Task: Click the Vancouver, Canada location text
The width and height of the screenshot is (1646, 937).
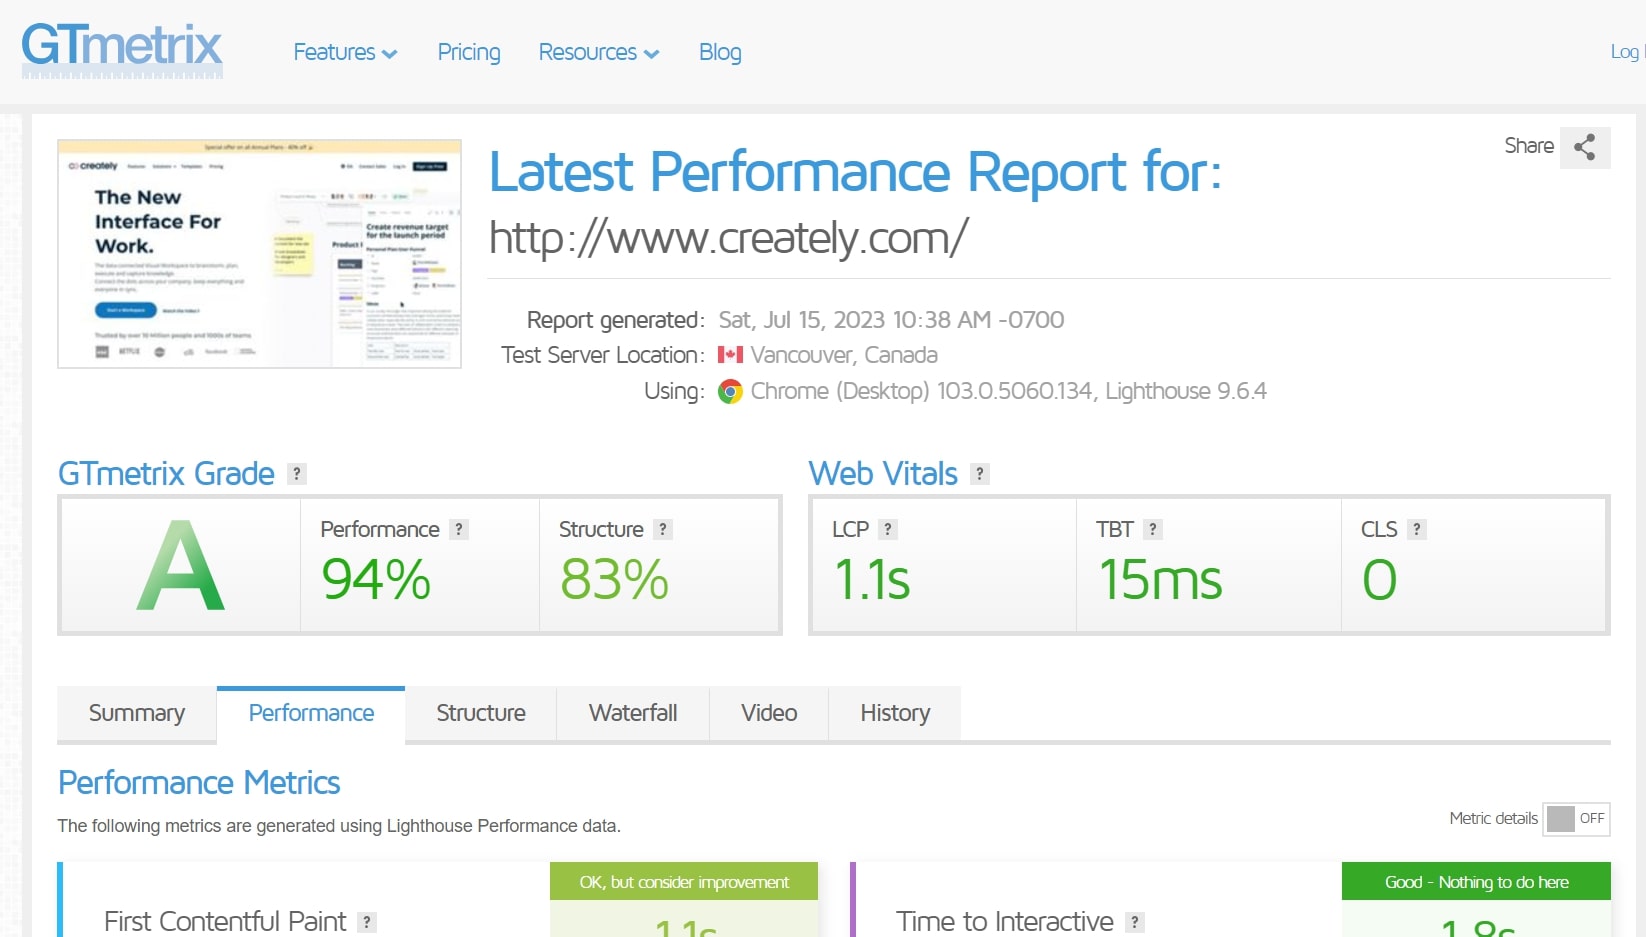Action: pyautogui.click(x=844, y=355)
